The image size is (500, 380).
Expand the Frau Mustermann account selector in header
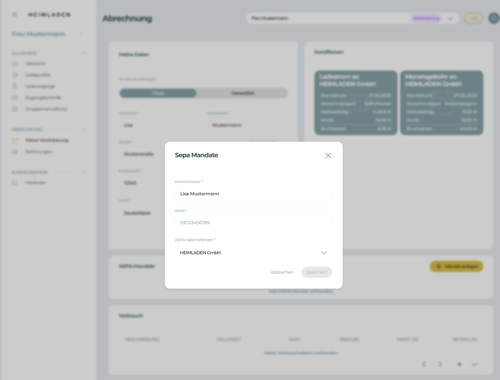[353, 18]
